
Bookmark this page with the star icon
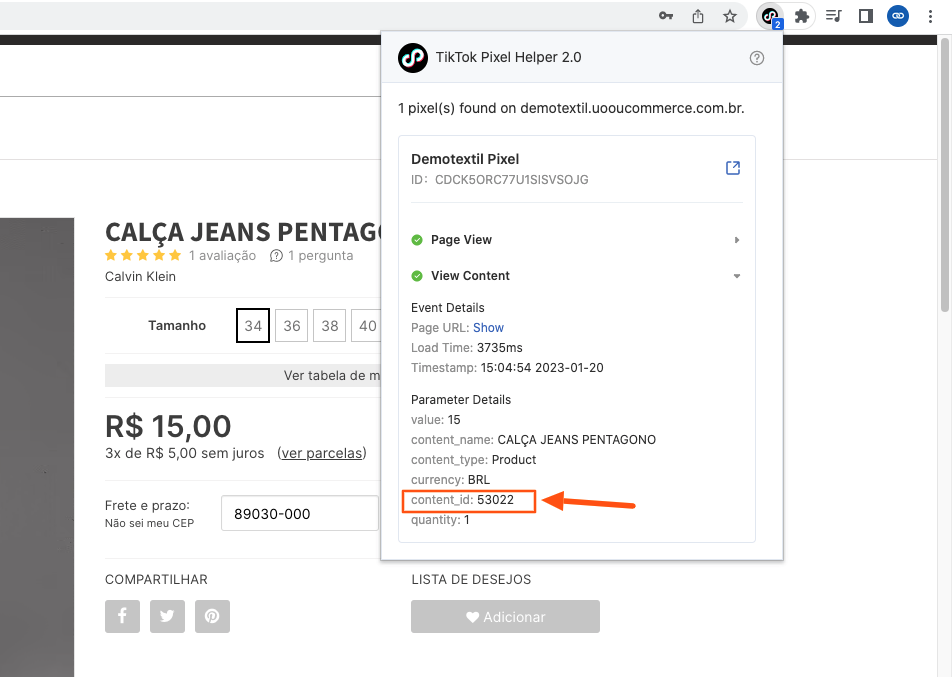[x=730, y=16]
